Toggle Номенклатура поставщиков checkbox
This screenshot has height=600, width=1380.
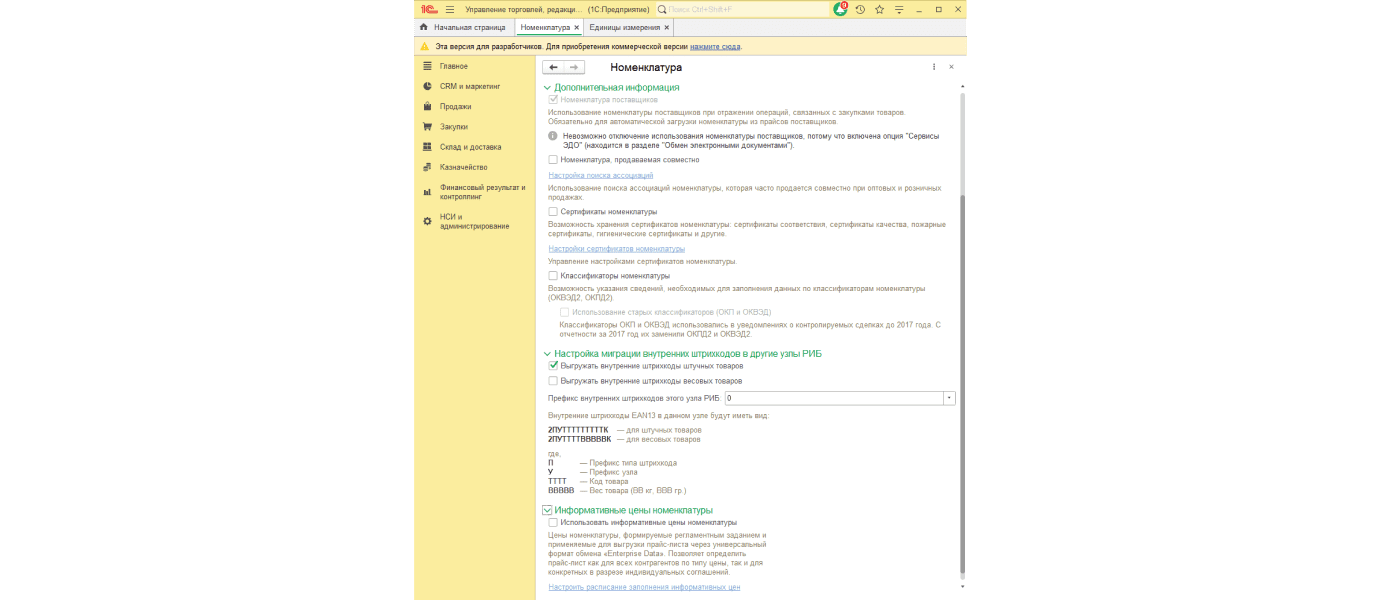click(x=553, y=100)
